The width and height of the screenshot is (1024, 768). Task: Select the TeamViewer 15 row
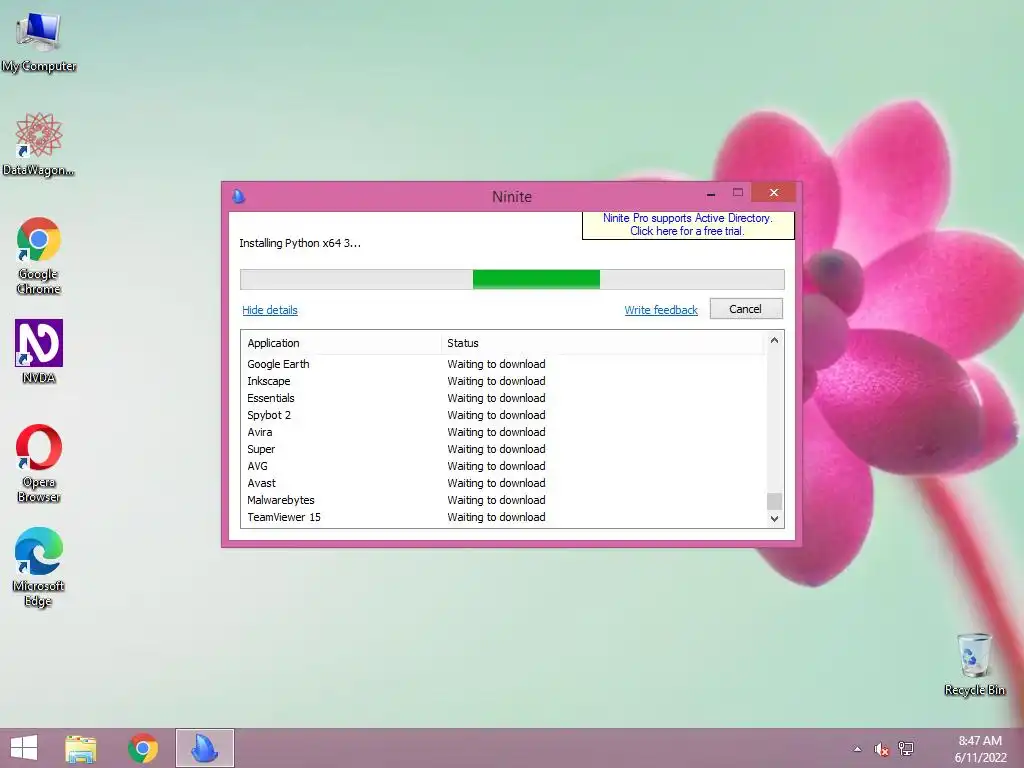point(503,517)
